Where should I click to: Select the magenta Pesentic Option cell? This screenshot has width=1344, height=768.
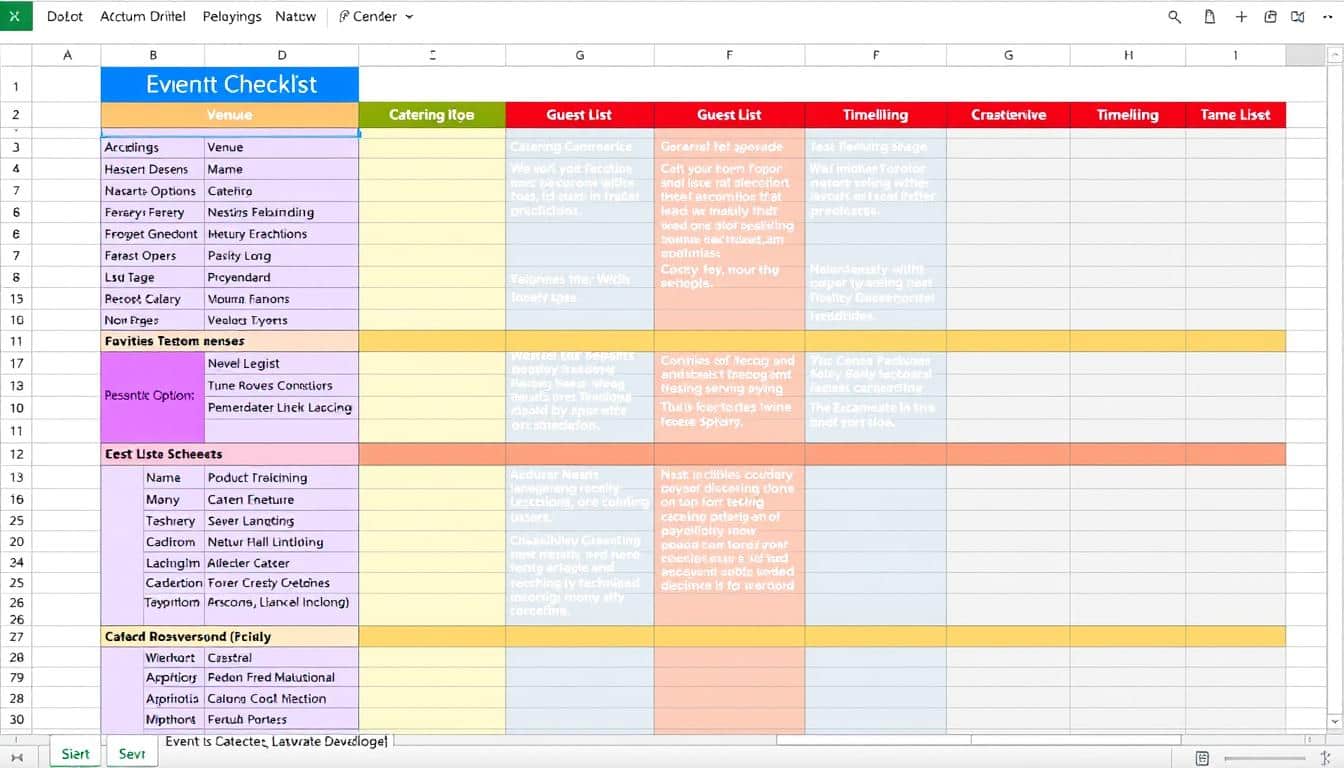tap(153, 396)
